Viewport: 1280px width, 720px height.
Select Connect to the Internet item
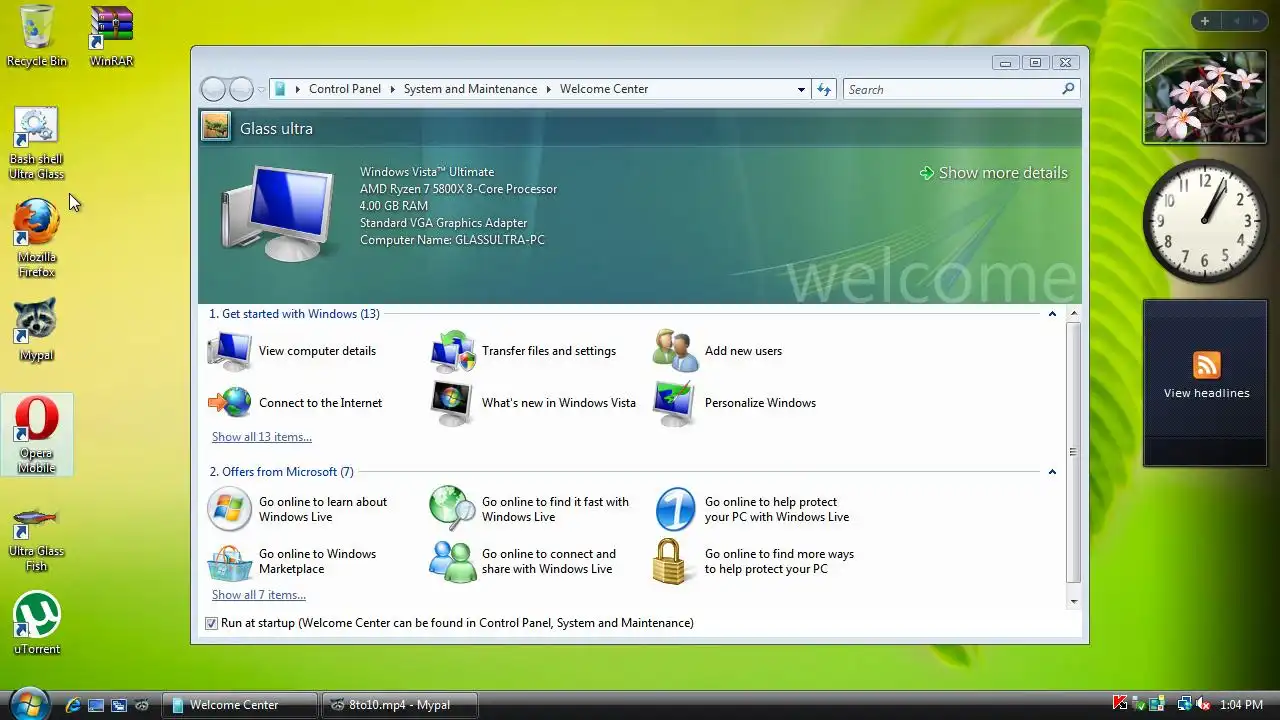[295, 403]
